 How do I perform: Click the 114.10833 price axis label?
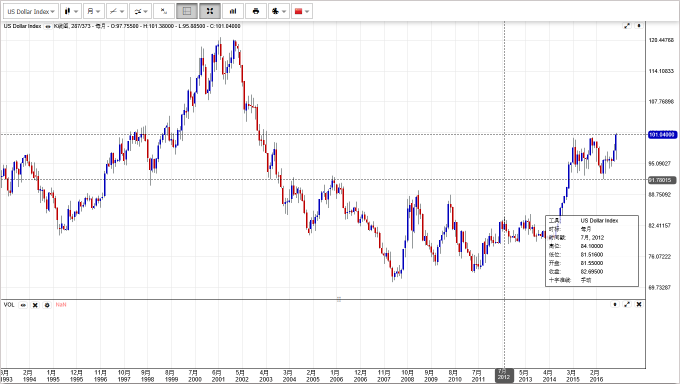661,71
